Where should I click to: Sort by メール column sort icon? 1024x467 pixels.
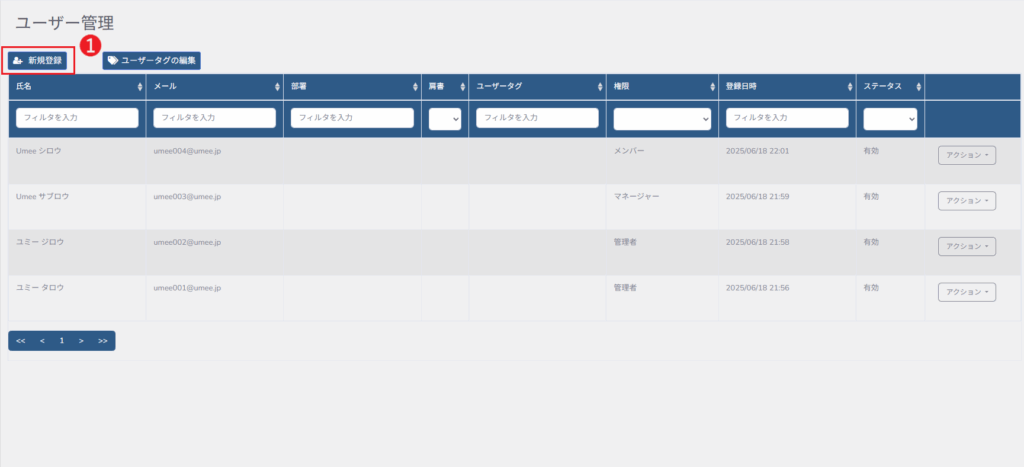coord(277,87)
